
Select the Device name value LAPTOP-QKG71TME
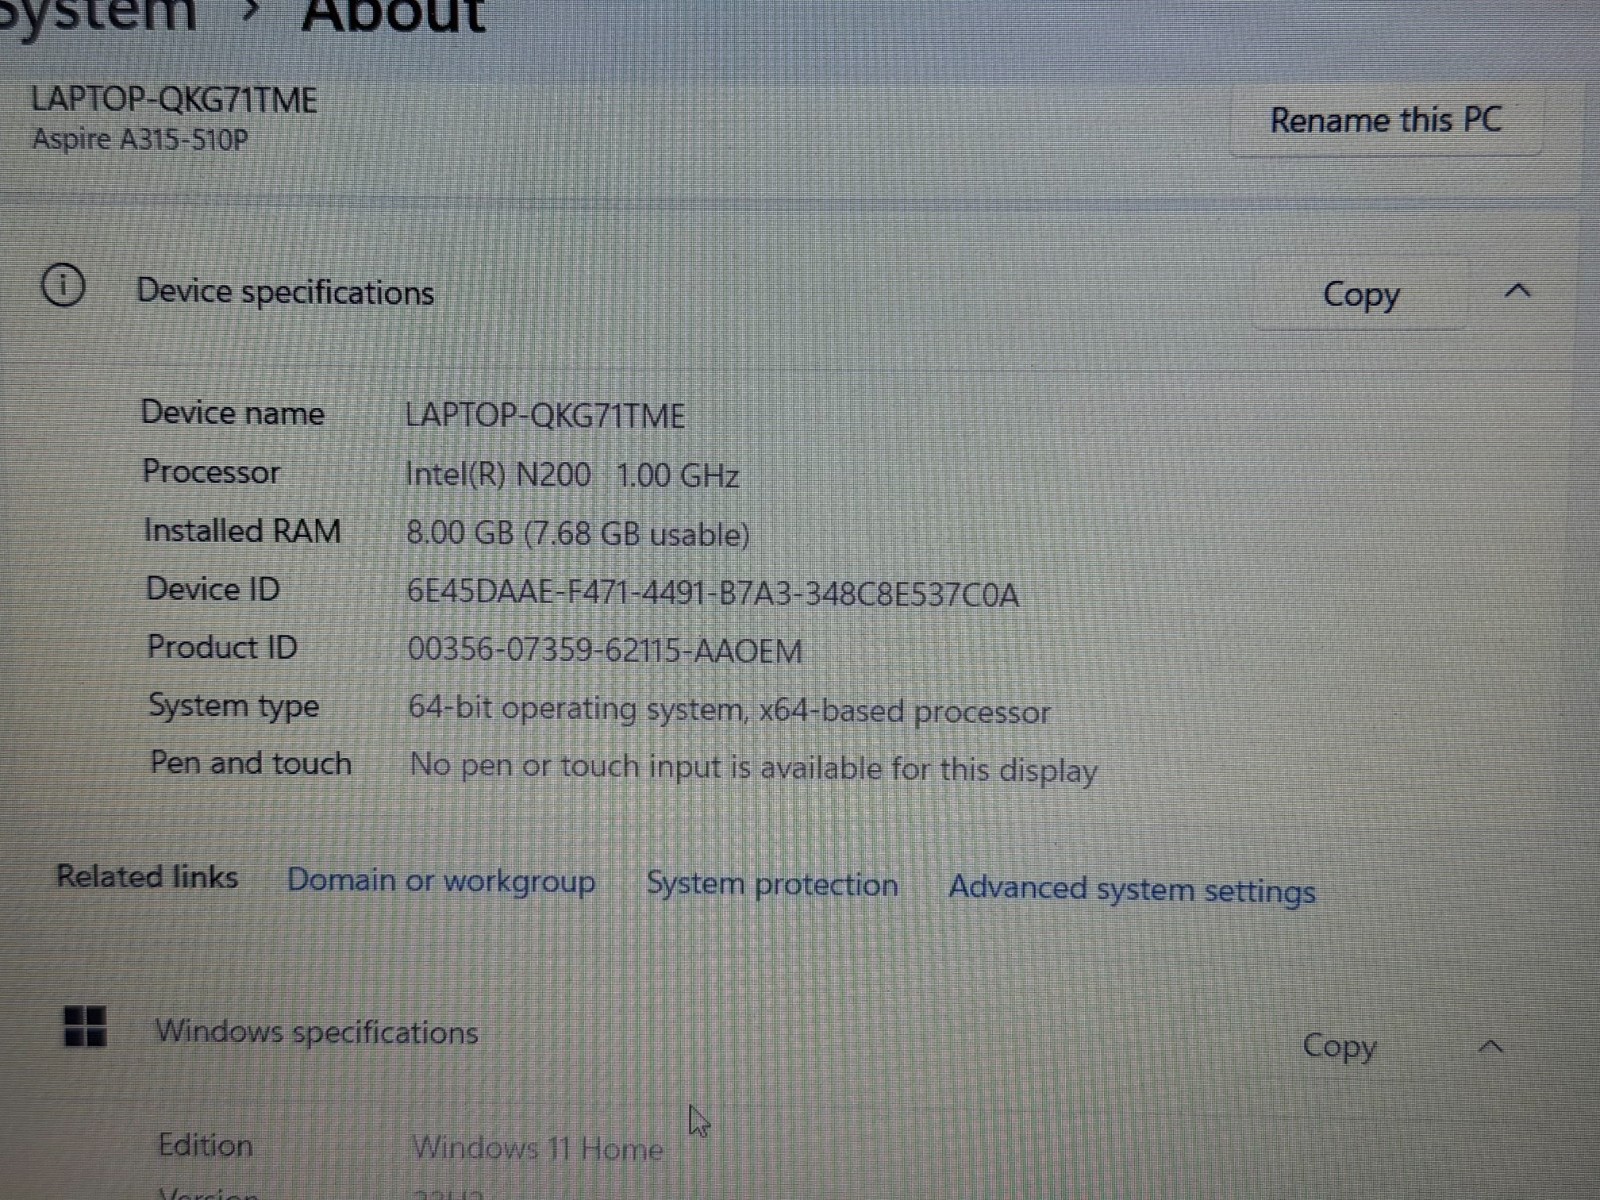pyautogui.click(x=545, y=416)
